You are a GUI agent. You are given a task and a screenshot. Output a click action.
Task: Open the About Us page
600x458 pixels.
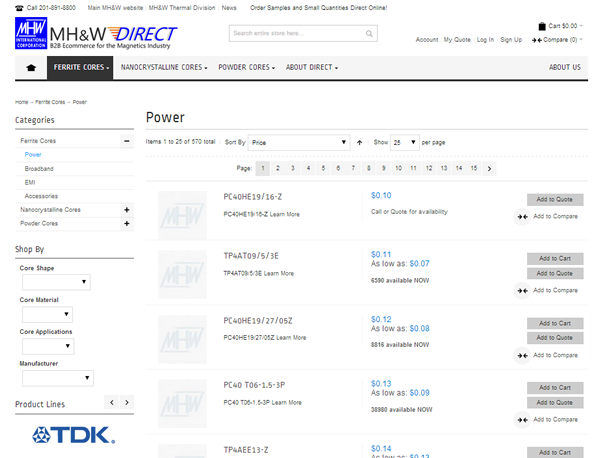click(565, 68)
